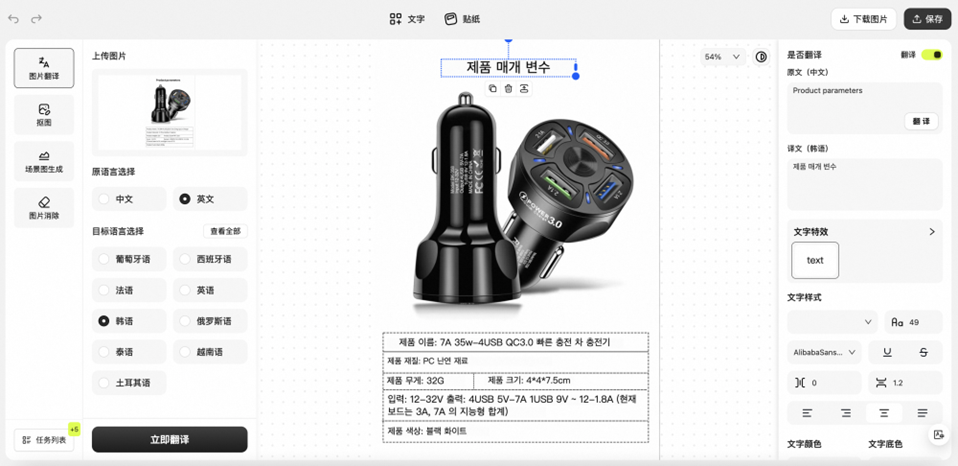Select the 제품 크기 size cell

[x=529, y=380]
